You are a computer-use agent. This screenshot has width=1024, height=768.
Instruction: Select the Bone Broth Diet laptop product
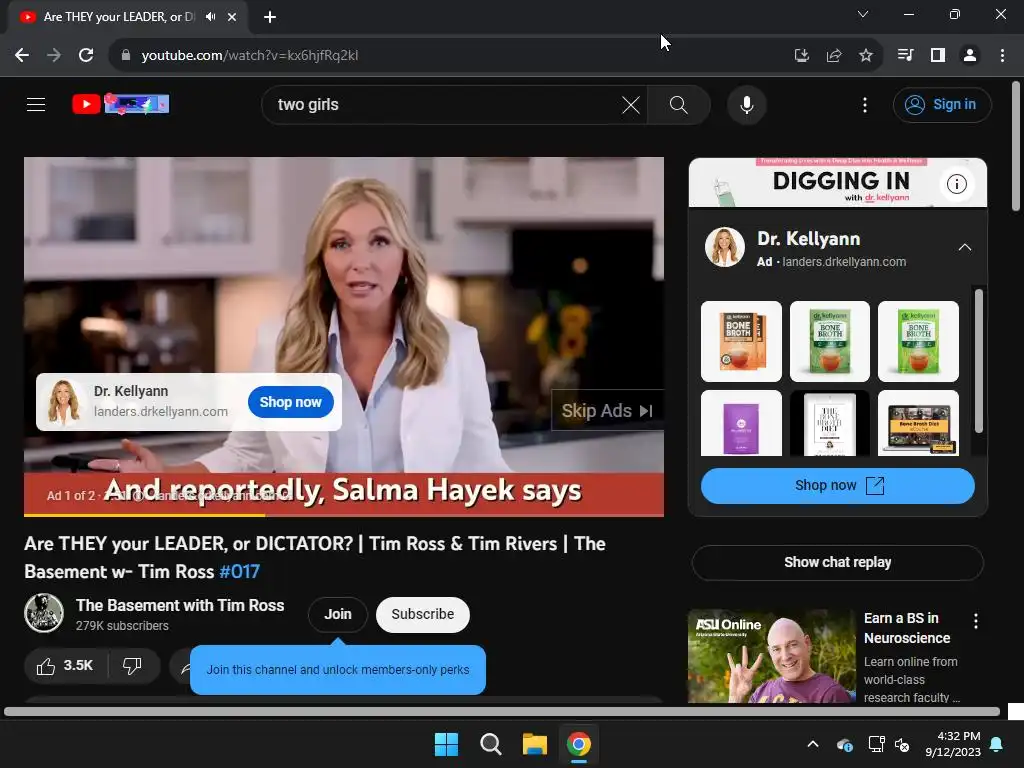point(918,423)
